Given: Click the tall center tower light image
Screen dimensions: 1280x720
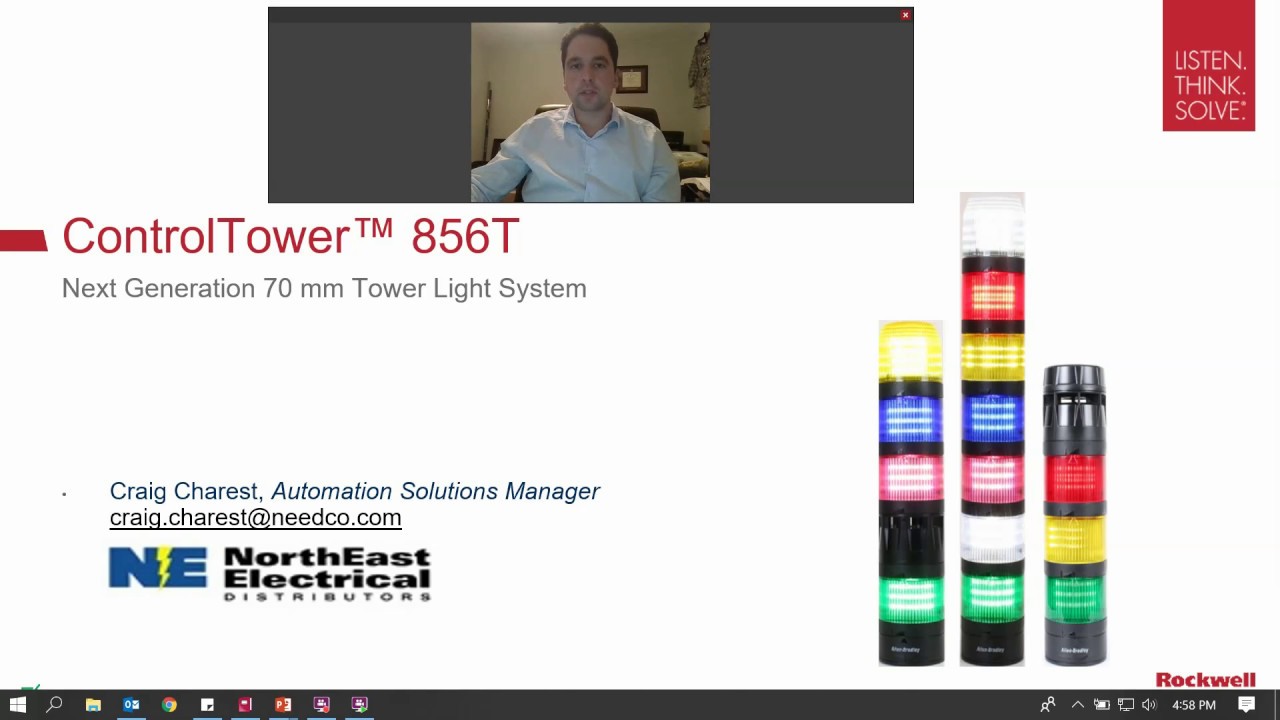Looking at the screenshot, I should click(992, 429).
